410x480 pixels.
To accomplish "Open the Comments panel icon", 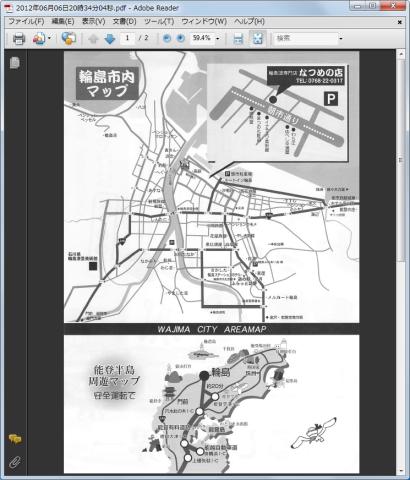I will click(15, 439).
